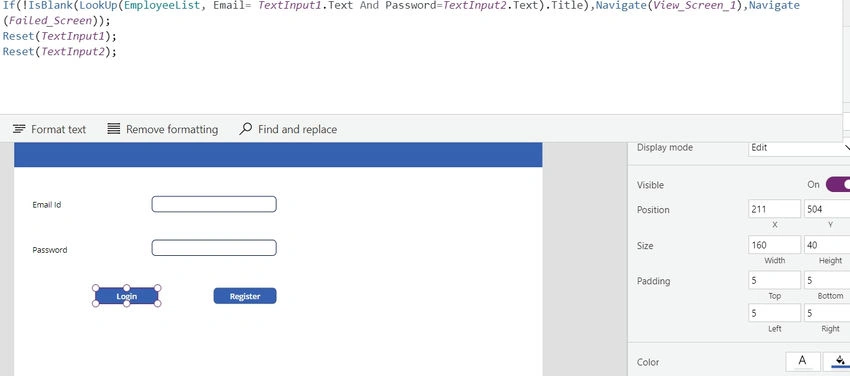Click the Display mode property label

click(x=665, y=147)
